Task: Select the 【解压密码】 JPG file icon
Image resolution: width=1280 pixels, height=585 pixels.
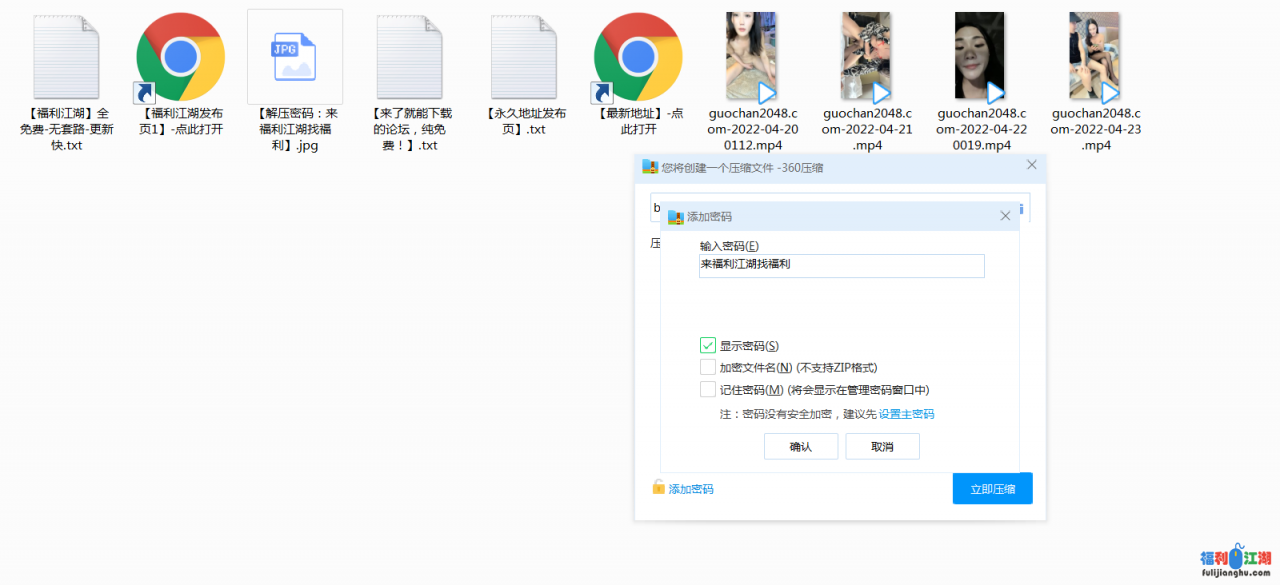Action: pyautogui.click(x=294, y=57)
